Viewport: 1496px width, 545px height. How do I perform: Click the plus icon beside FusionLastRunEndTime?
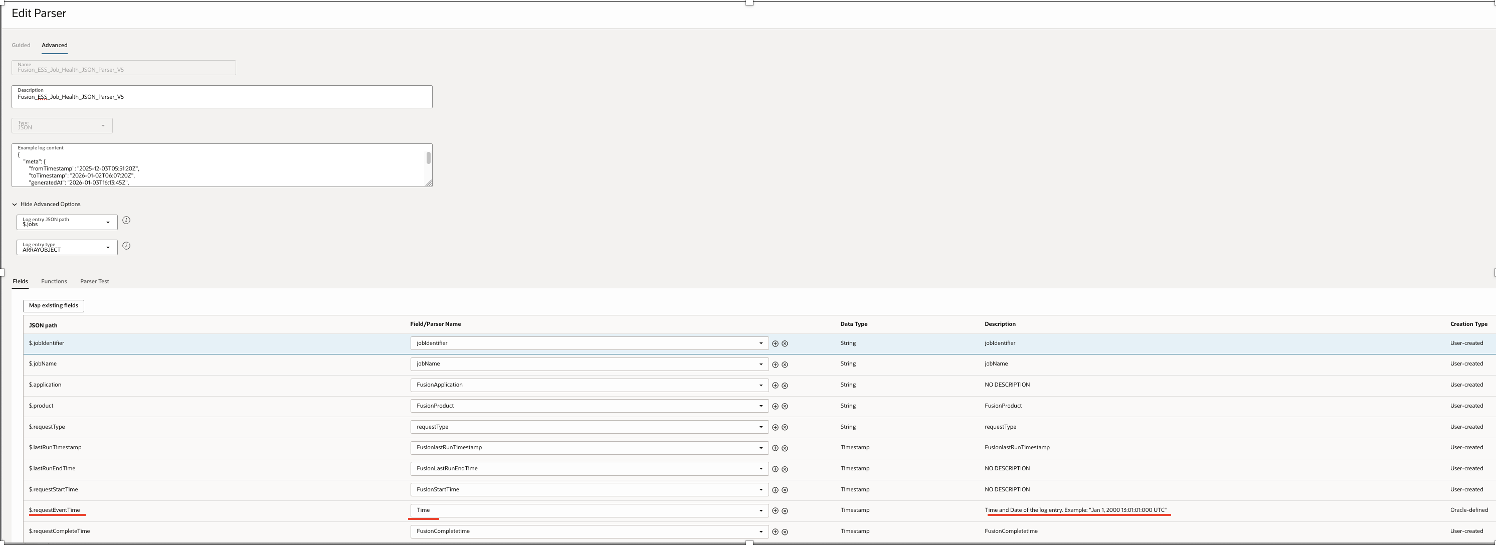775,468
